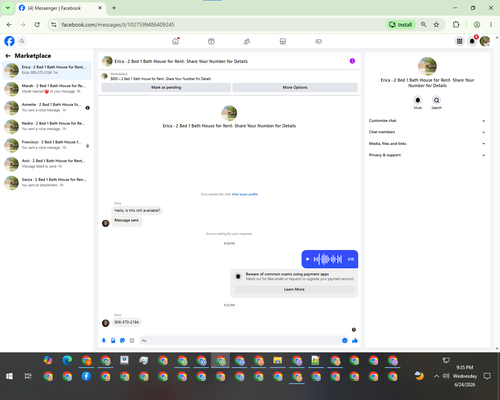This screenshot has height=400, width=500.
Task: Open the emoji picker in the message box
Action: pyautogui.click(x=345, y=340)
